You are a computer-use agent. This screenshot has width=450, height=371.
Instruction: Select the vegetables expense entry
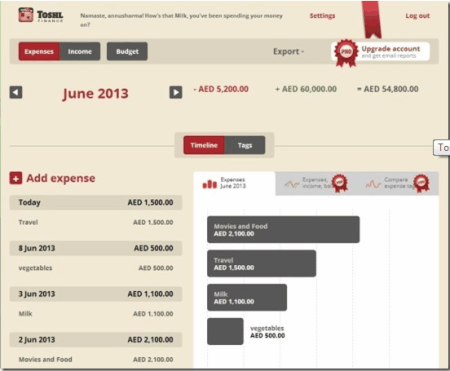(x=96, y=268)
